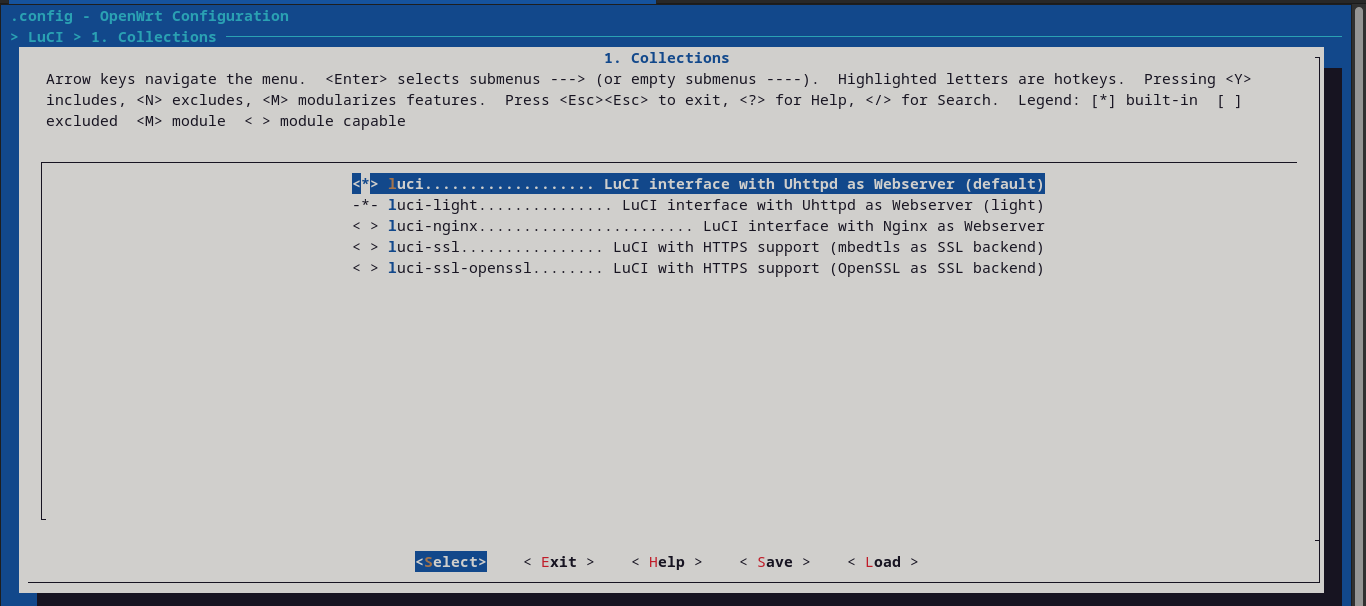Enable the luci-nginx selection brackets
The image size is (1366, 606).
coord(365,226)
